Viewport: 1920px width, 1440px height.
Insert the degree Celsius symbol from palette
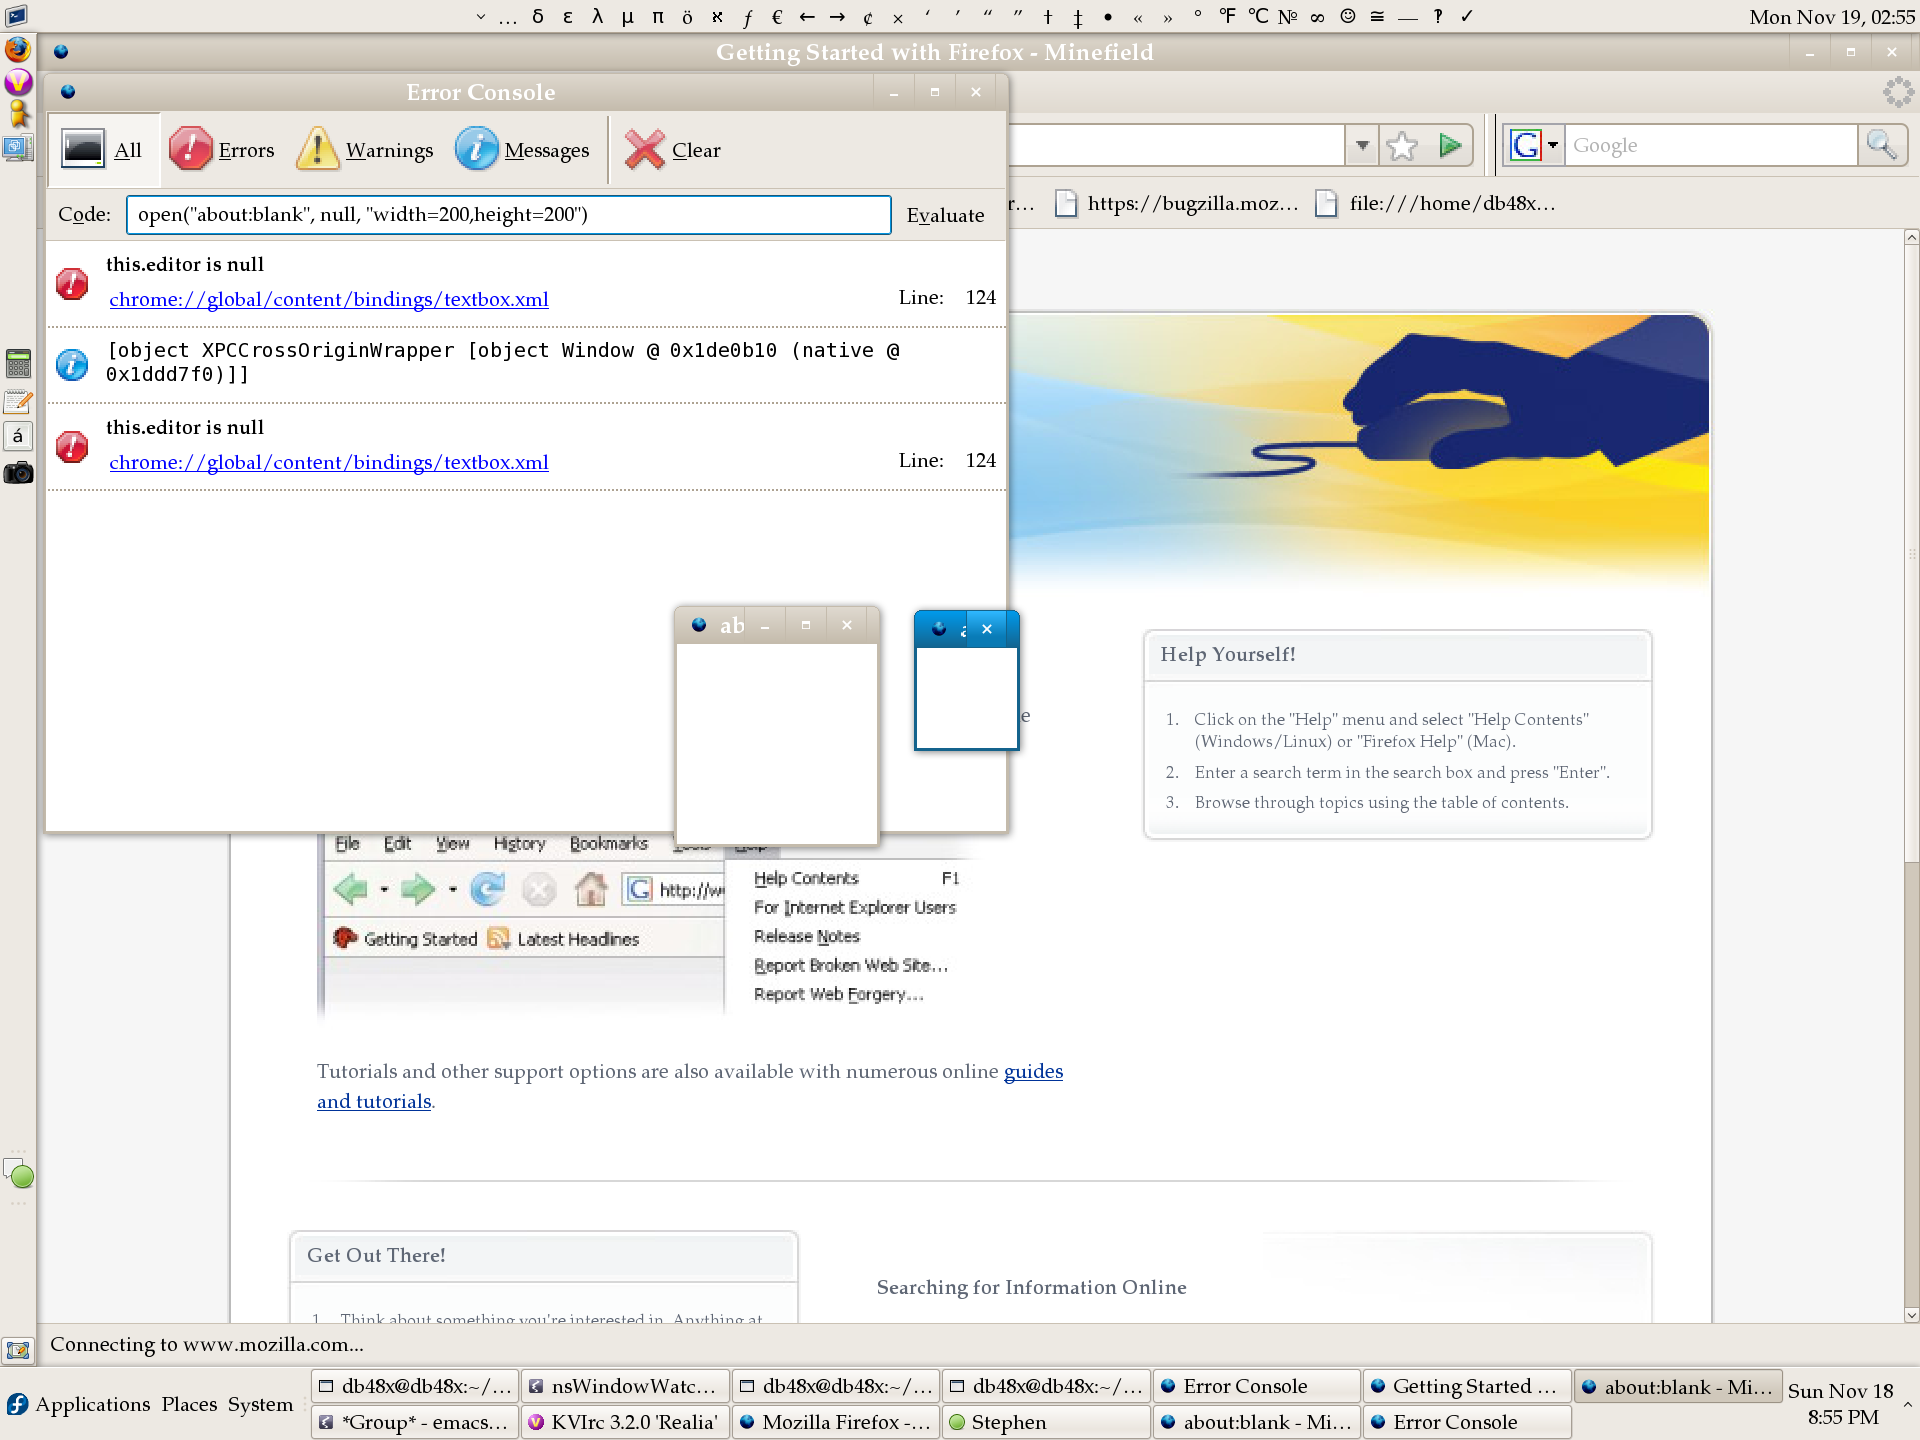pos(1258,16)
